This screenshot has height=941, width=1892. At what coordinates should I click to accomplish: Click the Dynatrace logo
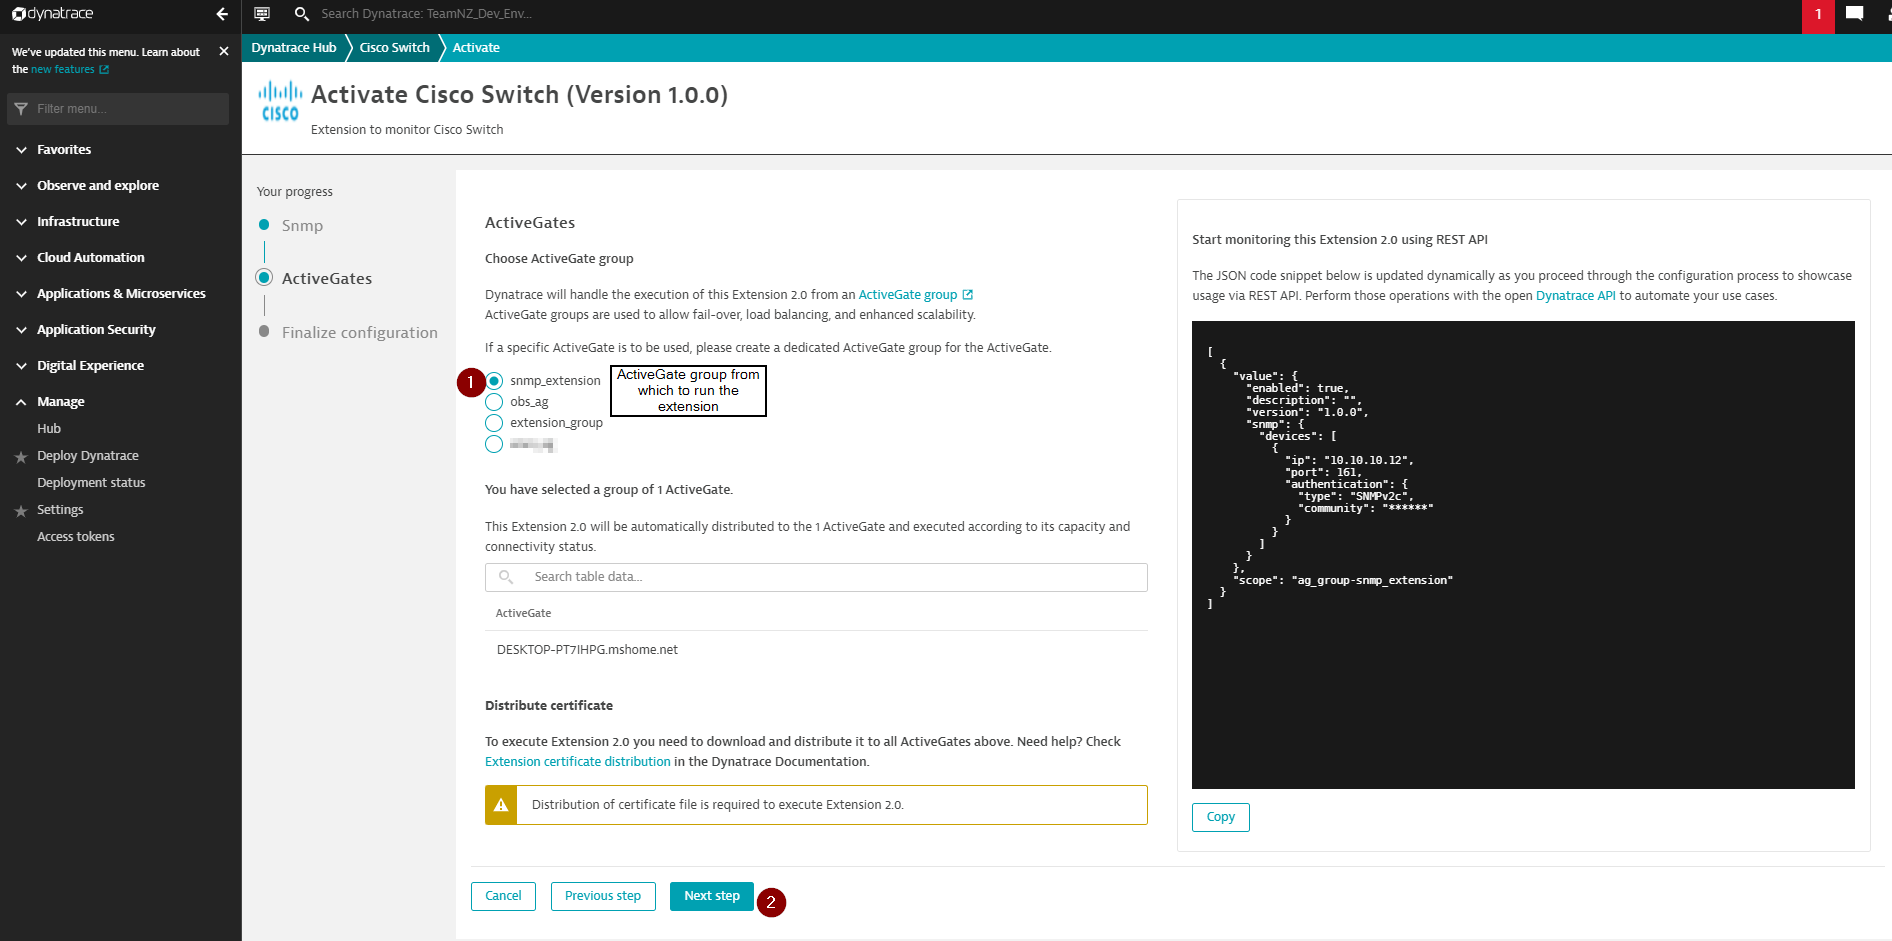click(52, 14)
